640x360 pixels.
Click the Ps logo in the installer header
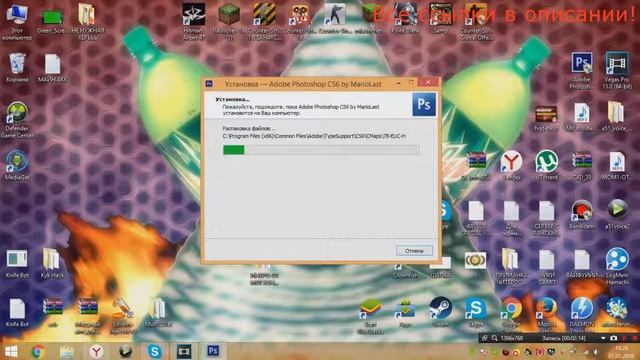pyautogui.click(x=424, y=104)
